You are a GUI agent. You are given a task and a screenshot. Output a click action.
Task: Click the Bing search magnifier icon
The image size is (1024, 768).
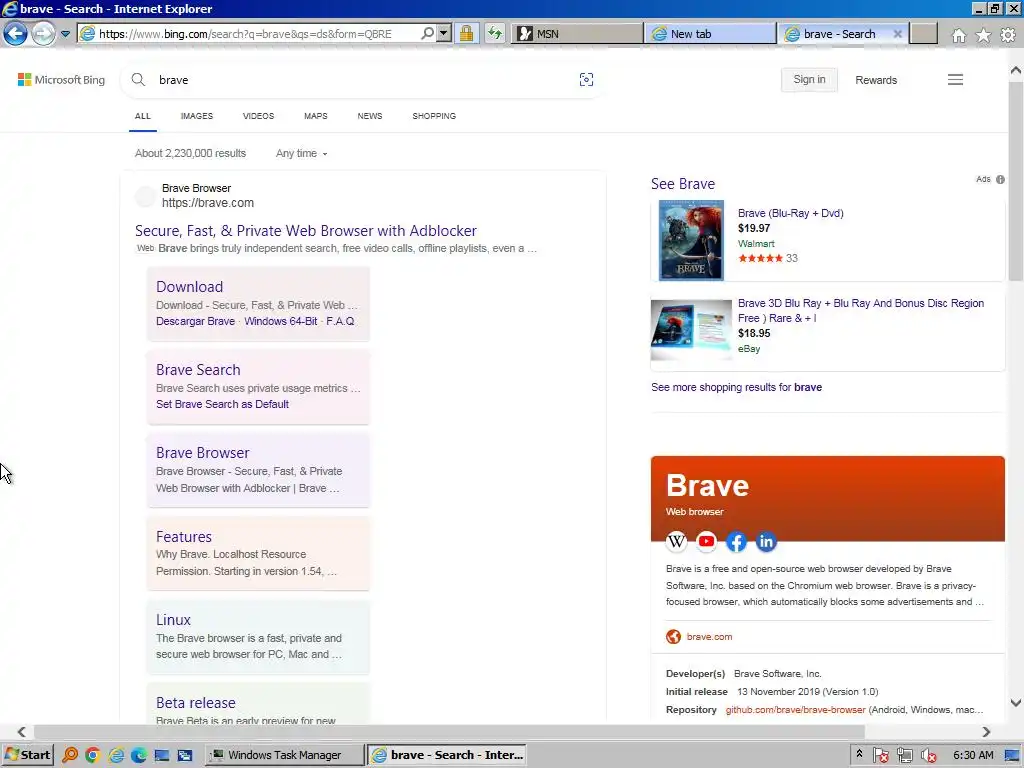coord(138,80)
